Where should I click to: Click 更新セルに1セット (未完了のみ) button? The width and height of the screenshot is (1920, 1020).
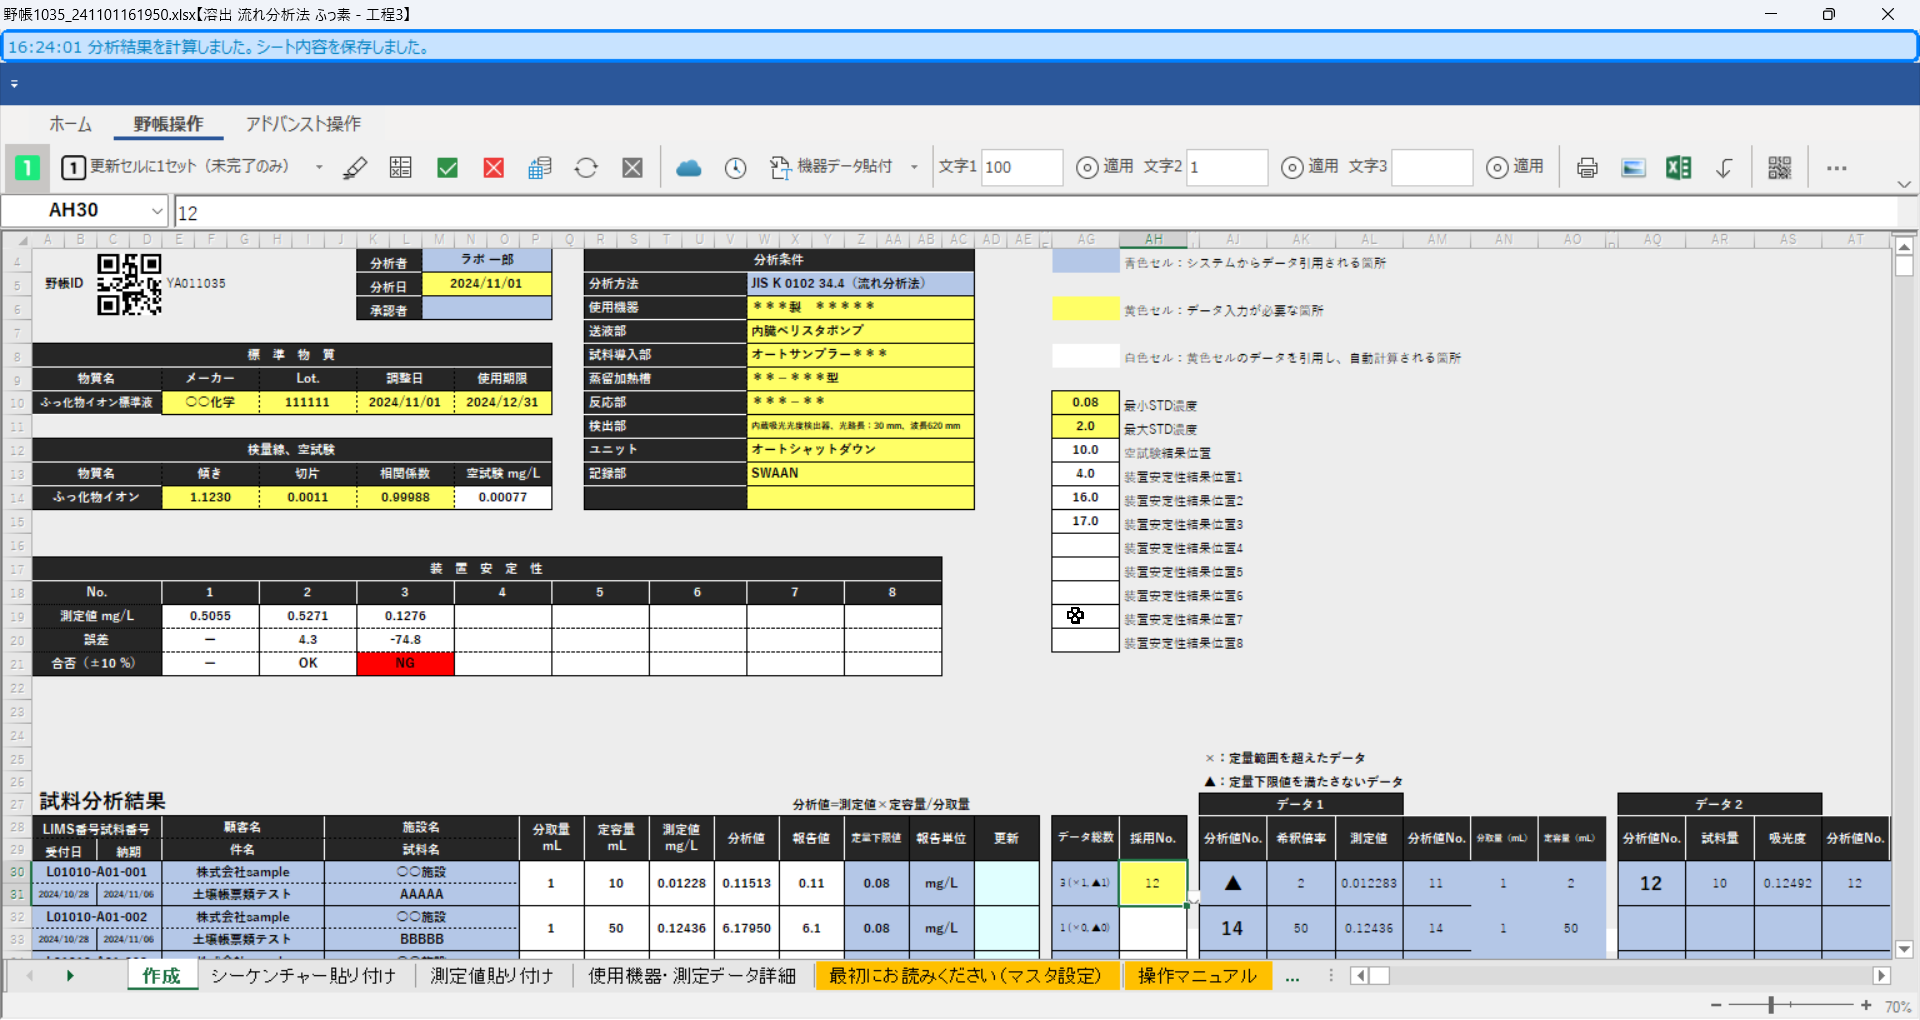[x=176, y=167]
